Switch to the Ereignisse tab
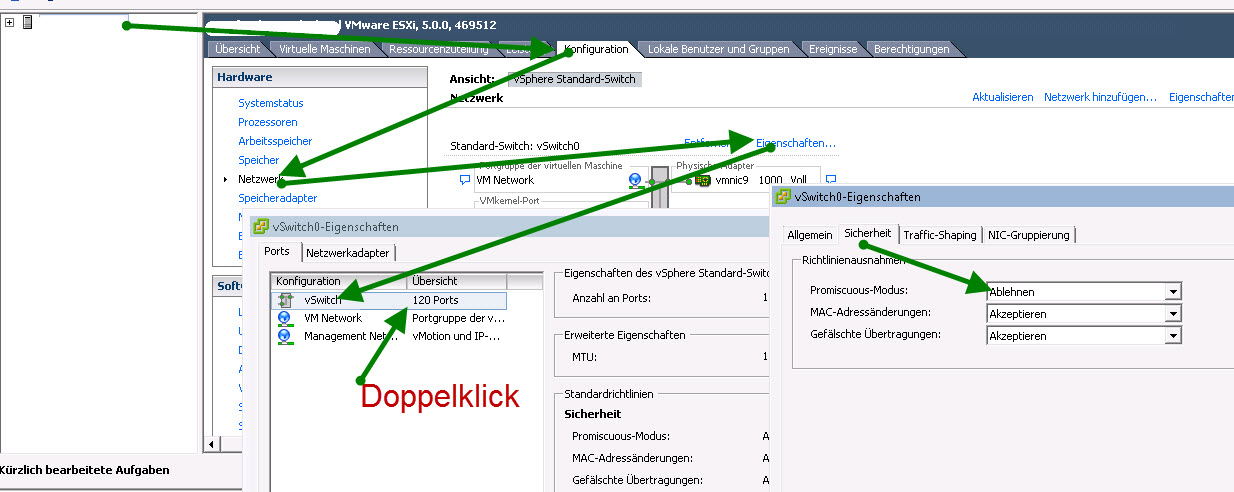Image resolution: width=1234 pixels, height=492 pixels. click(x=831, y=49)
